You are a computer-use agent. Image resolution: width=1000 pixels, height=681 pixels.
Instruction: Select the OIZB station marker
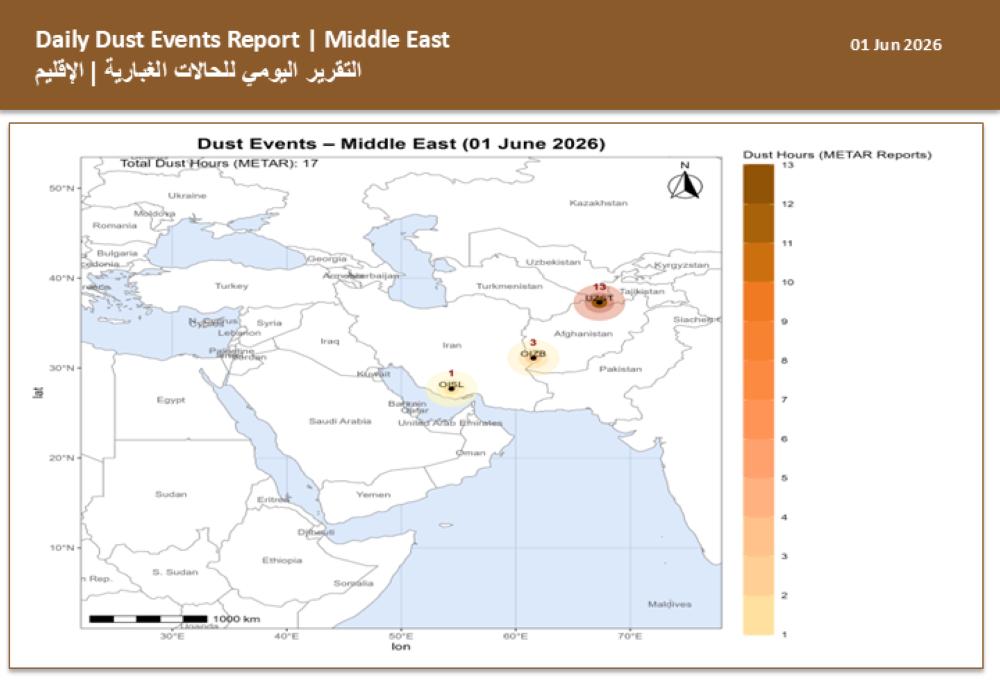[x=533, y=358]
